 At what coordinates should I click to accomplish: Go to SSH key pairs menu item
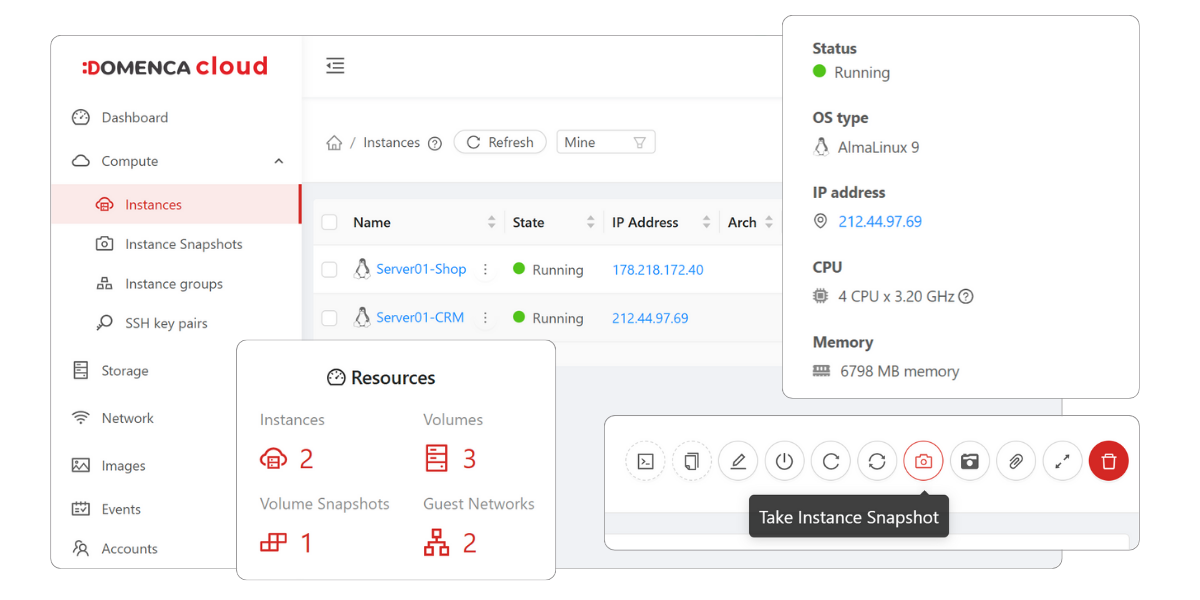click(166, 323)
